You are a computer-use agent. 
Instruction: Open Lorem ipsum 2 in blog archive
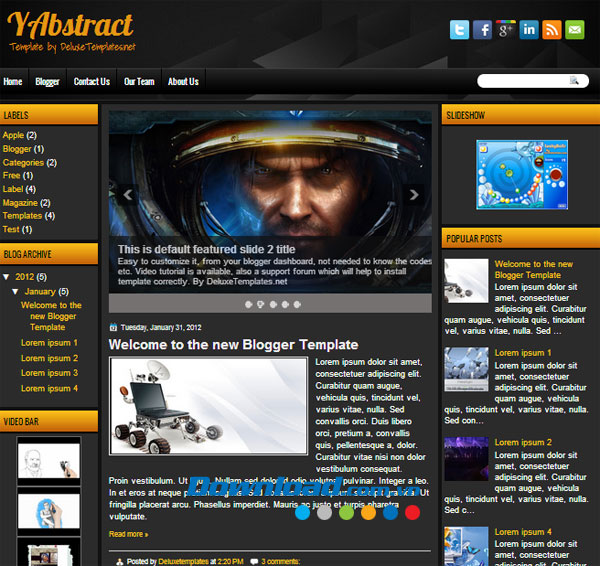point(49,358)
